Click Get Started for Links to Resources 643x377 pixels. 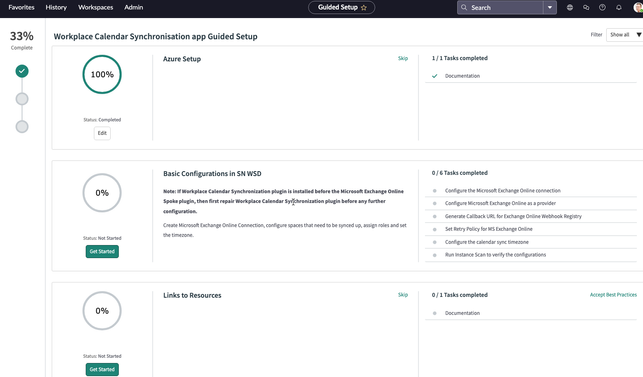coord(102,369)
